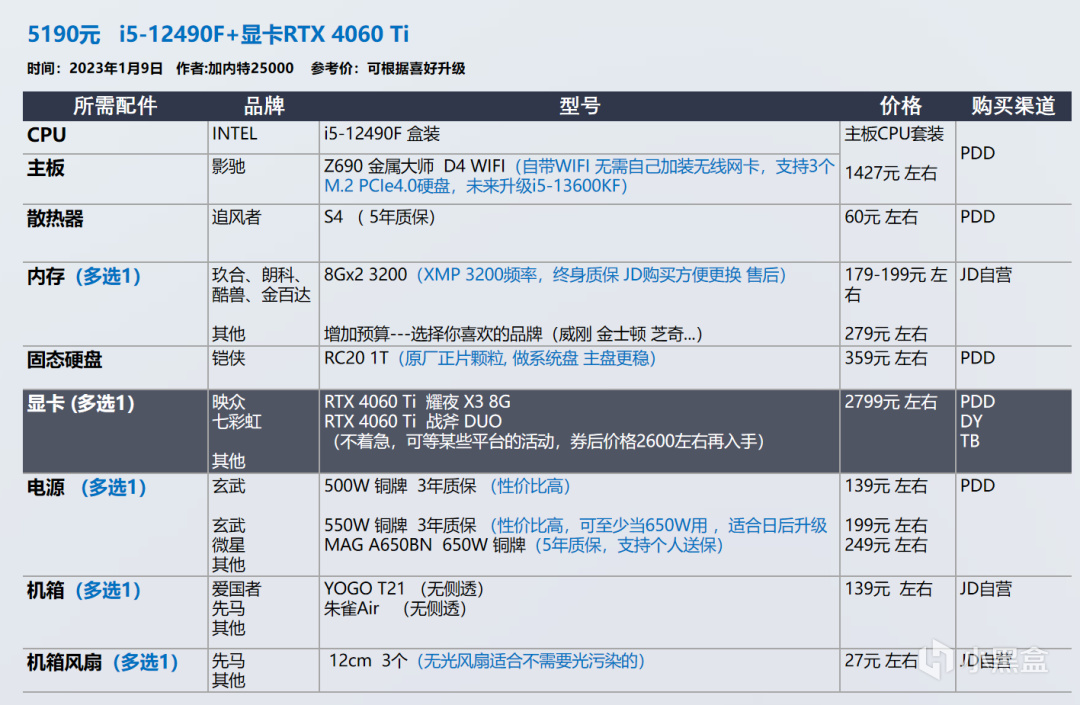Click the 'S4 (5年质保)' model cell
The image size is (1080, 705).
(x=380, y=218)
